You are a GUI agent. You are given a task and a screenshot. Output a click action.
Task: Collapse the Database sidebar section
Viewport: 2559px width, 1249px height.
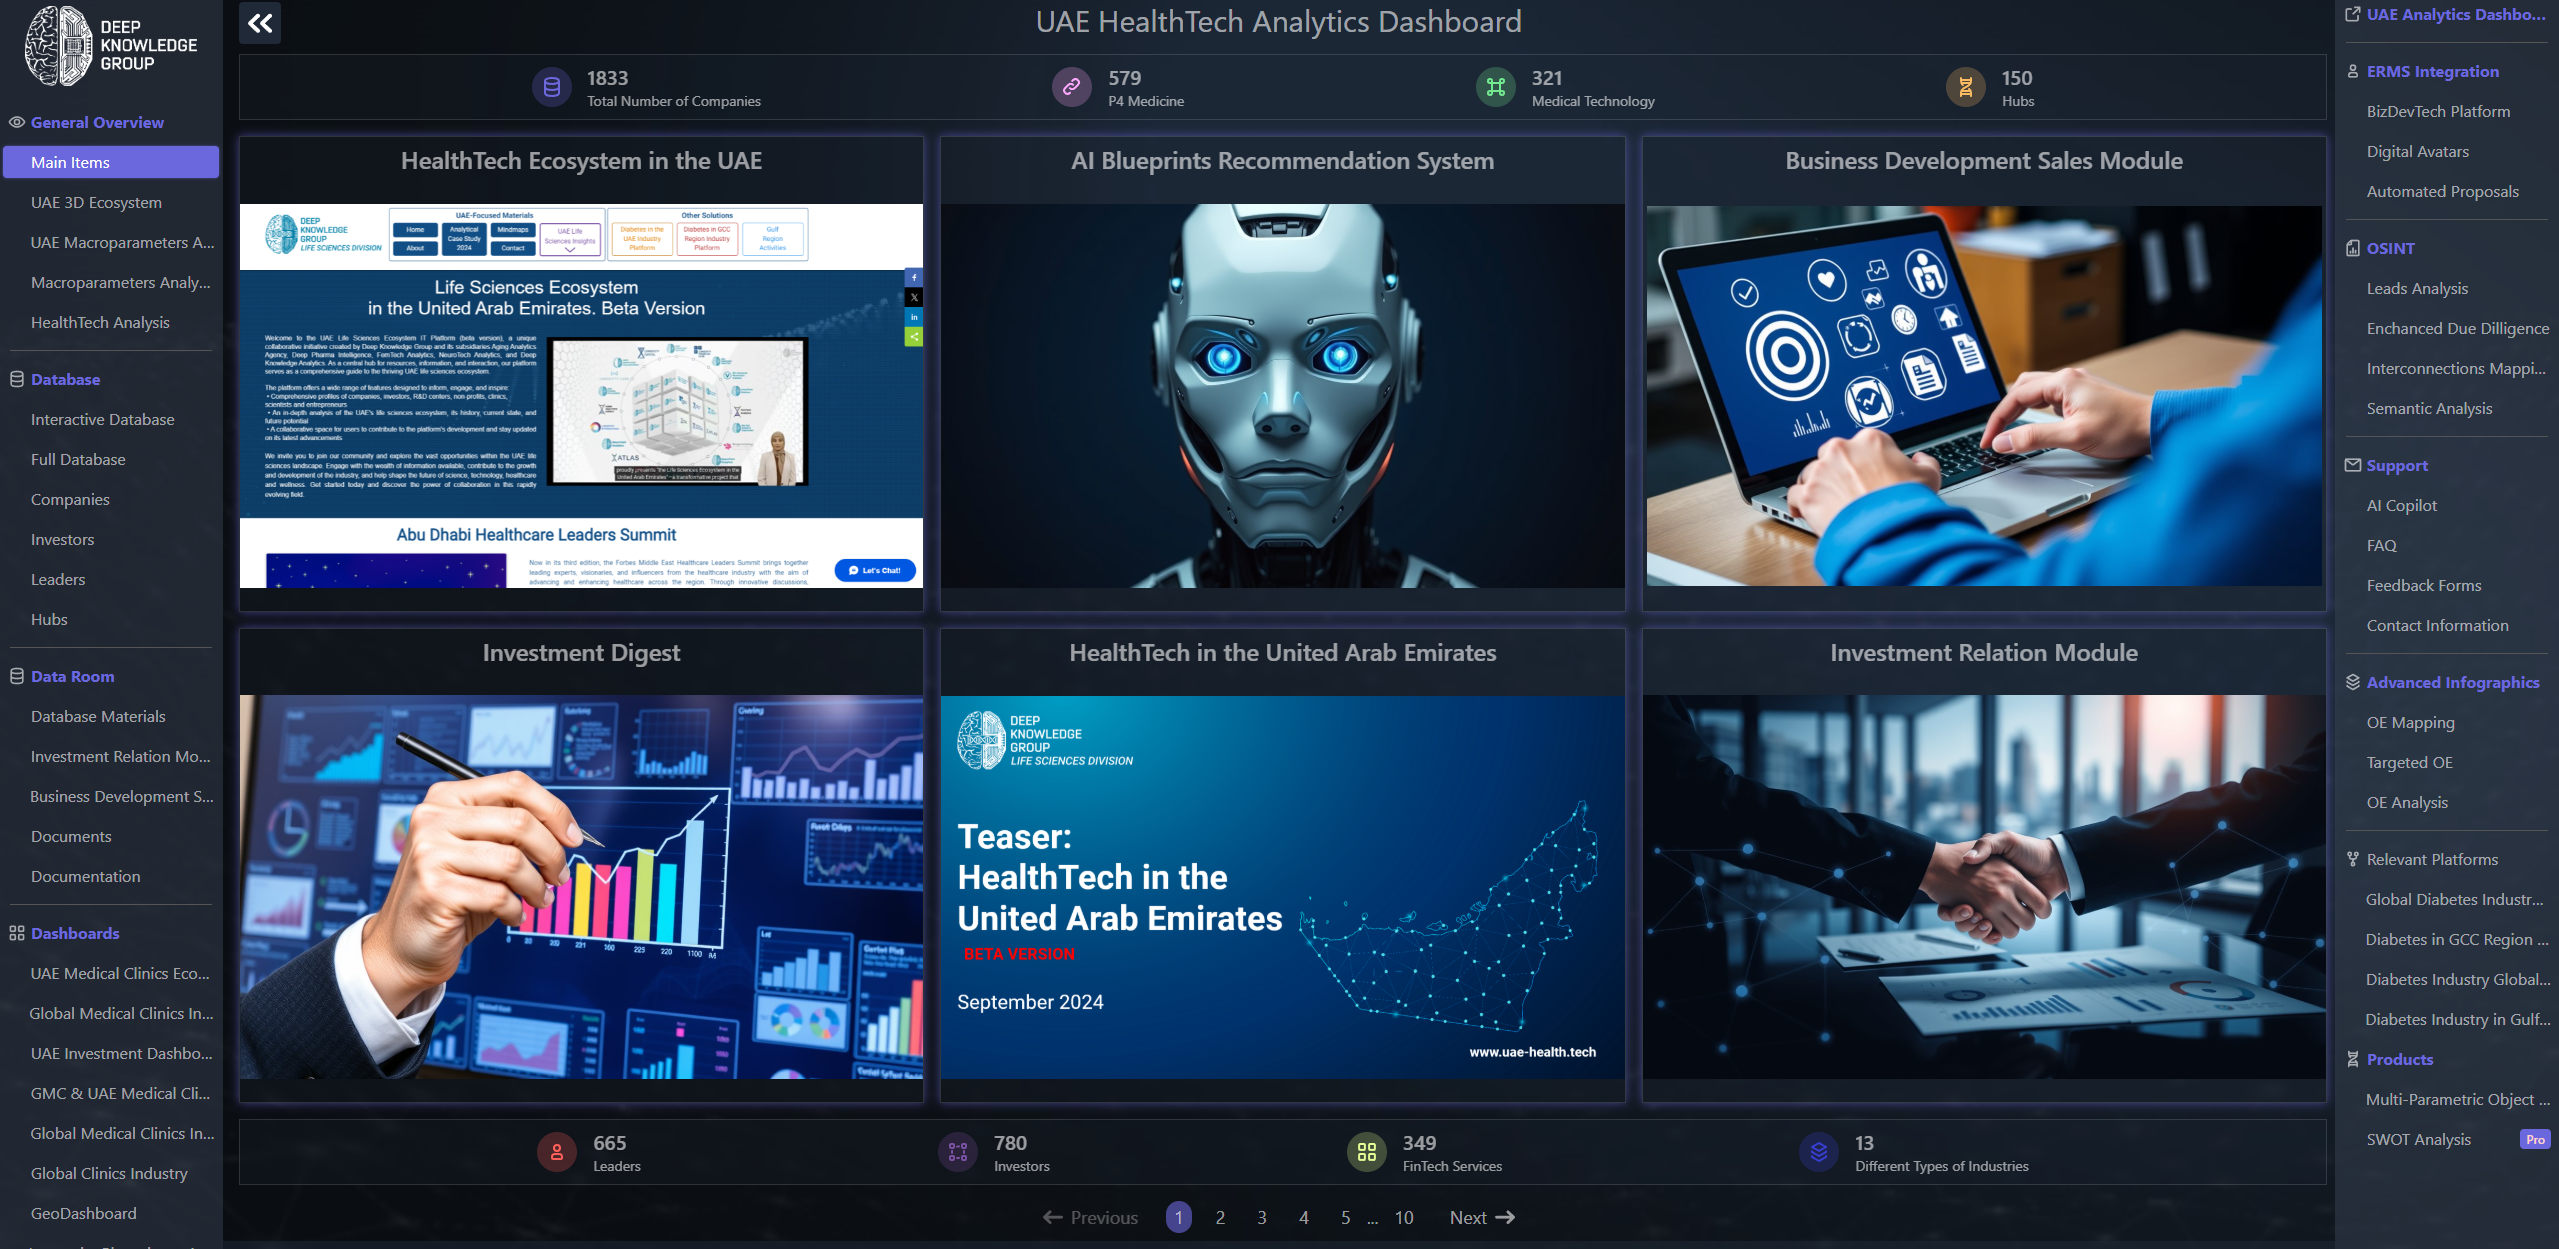coord(65,379)
